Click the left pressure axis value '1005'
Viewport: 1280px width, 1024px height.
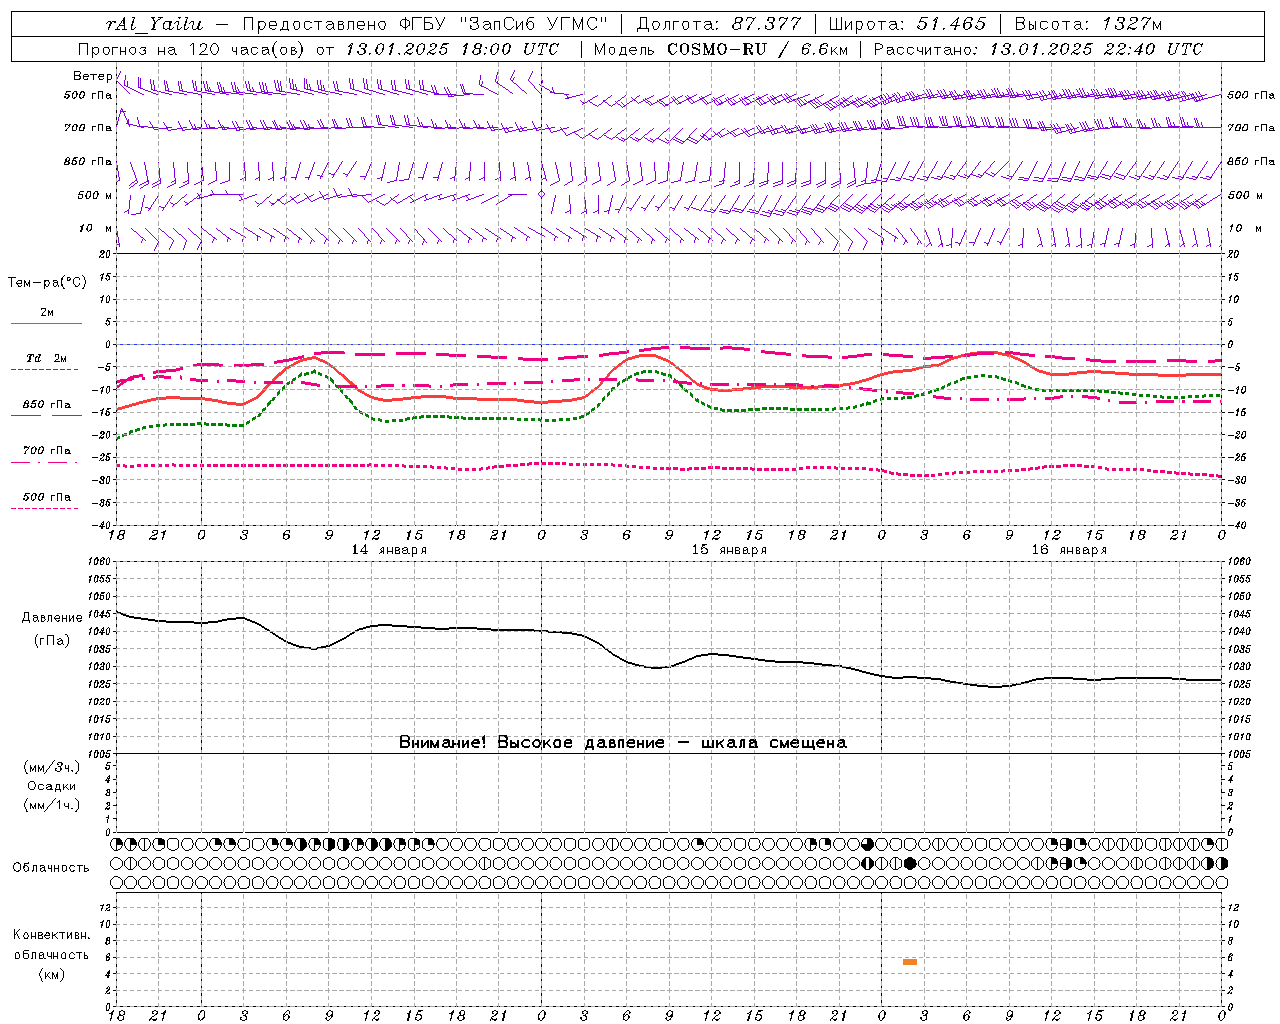98,754
